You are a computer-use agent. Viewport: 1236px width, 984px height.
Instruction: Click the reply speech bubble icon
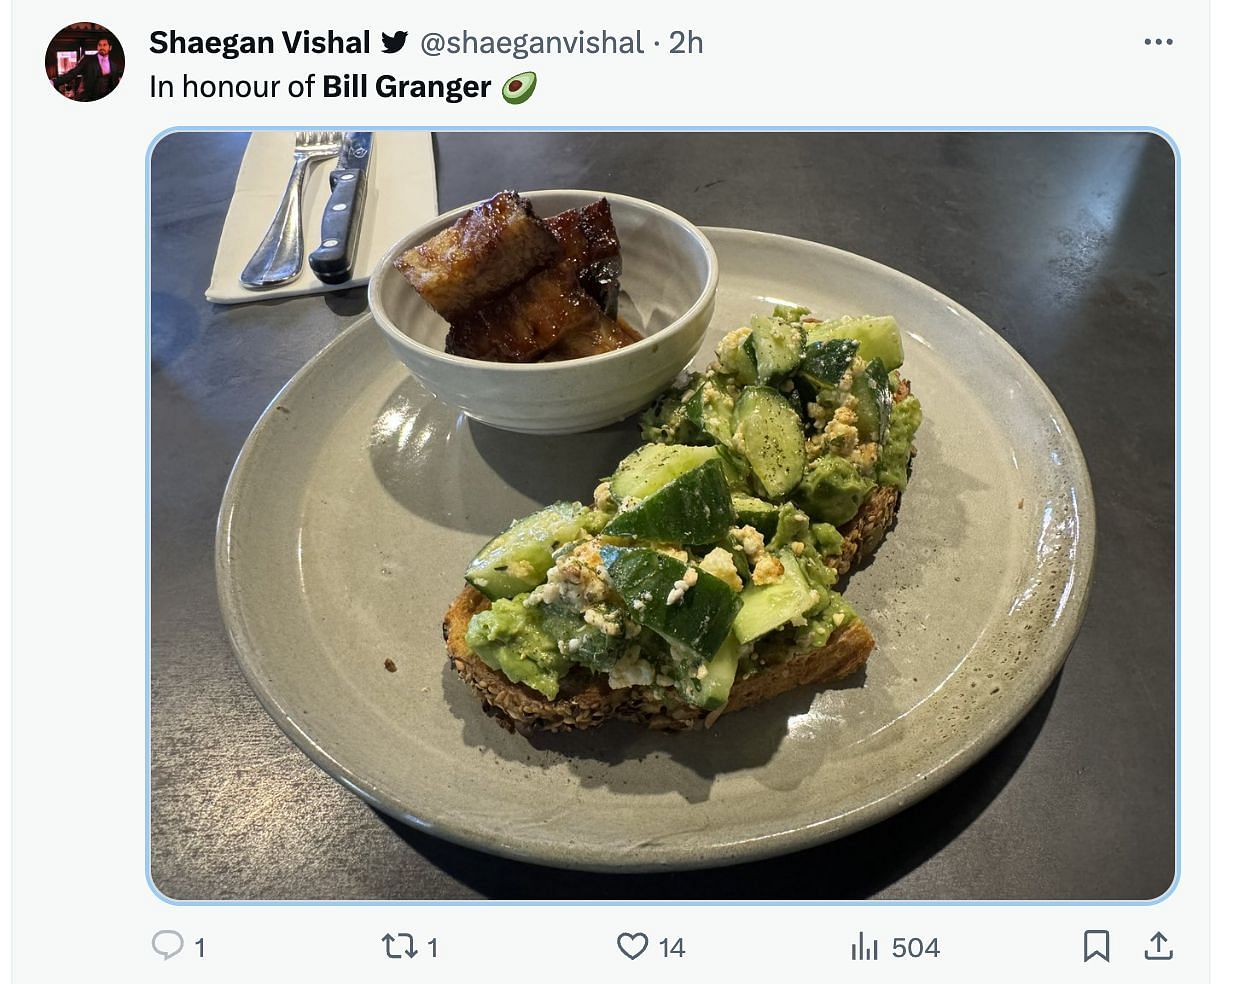click(167, 945)
